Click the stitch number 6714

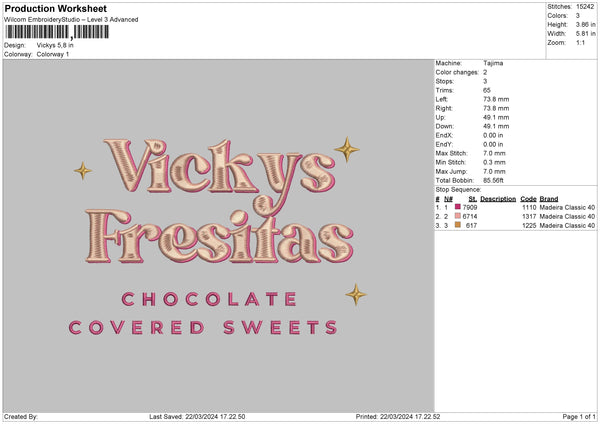pos(470,217)
